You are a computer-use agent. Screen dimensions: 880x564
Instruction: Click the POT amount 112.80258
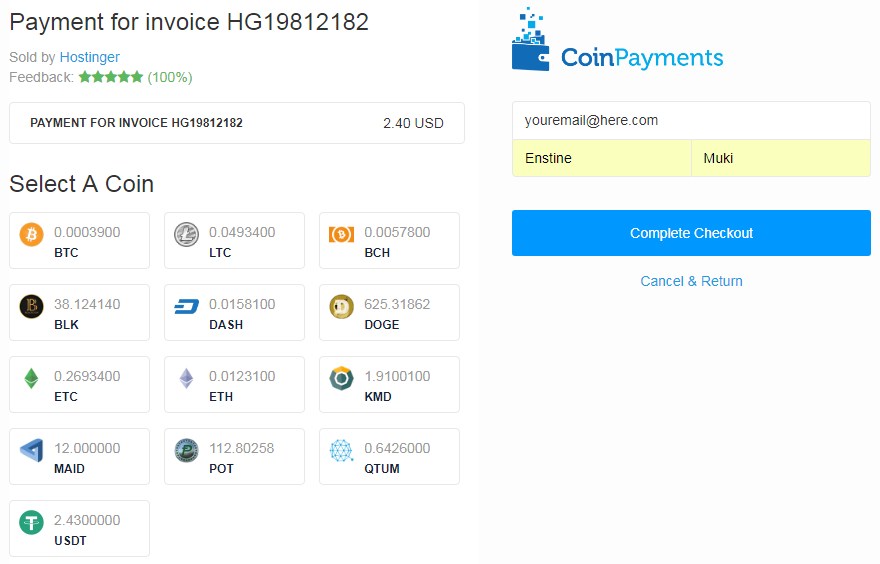(x=241, y=448)
